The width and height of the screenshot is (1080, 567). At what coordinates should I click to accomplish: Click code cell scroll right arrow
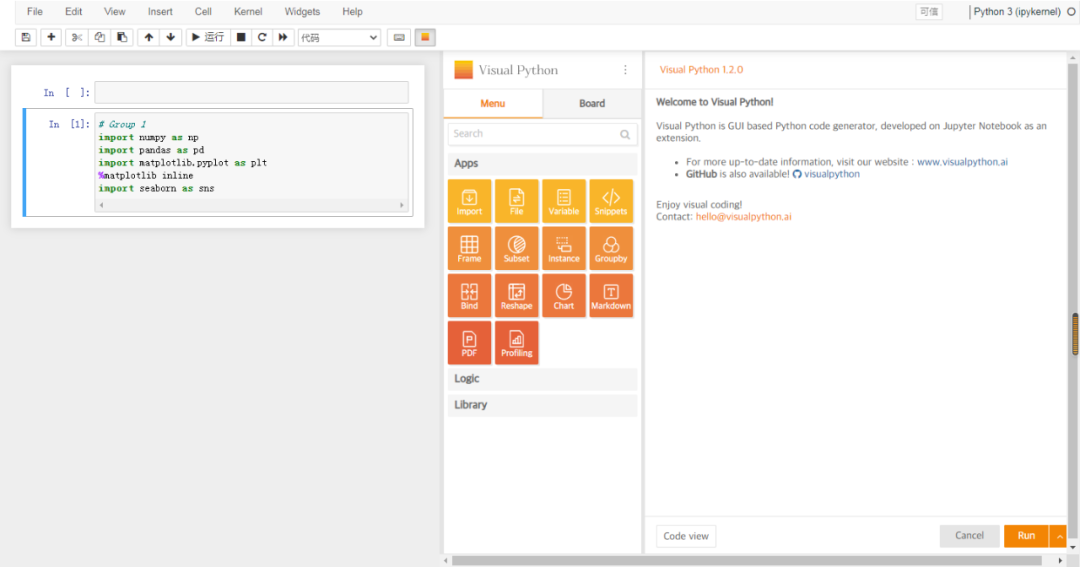(x=402, y=205)
